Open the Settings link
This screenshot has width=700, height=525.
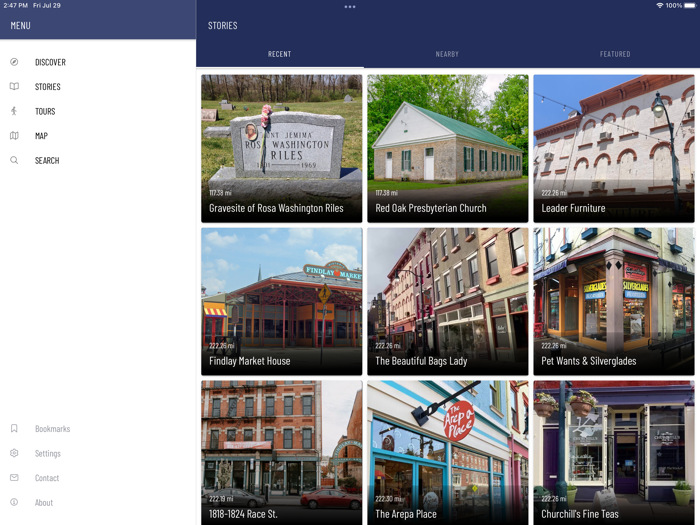48,453
